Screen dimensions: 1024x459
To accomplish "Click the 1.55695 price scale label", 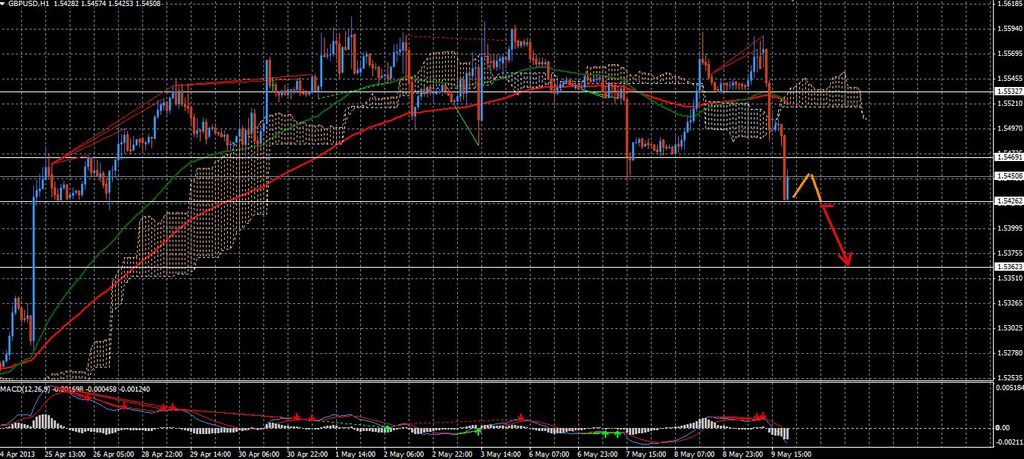I will pyautogui.click(x=1010, y=54).
